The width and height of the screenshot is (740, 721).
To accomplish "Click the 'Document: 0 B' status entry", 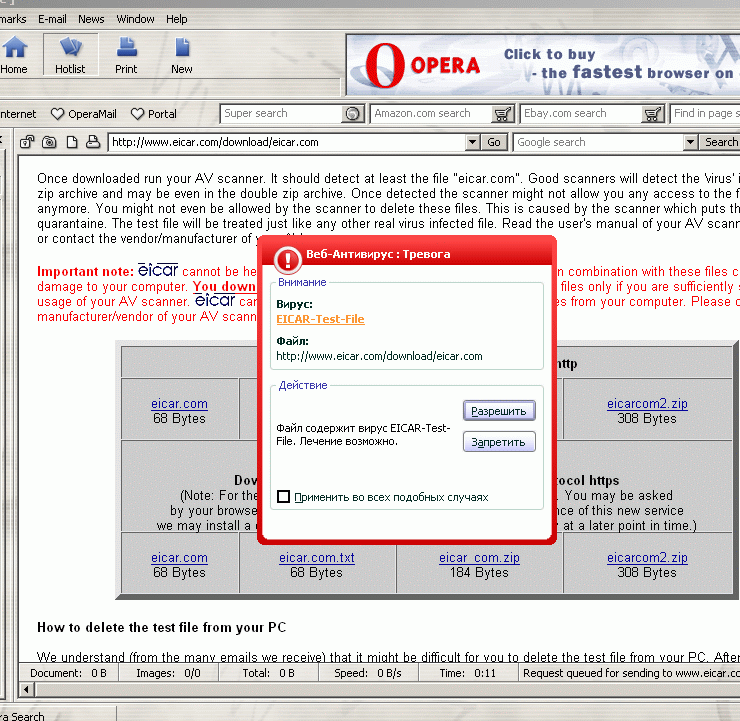I will (x=68, y=673).
